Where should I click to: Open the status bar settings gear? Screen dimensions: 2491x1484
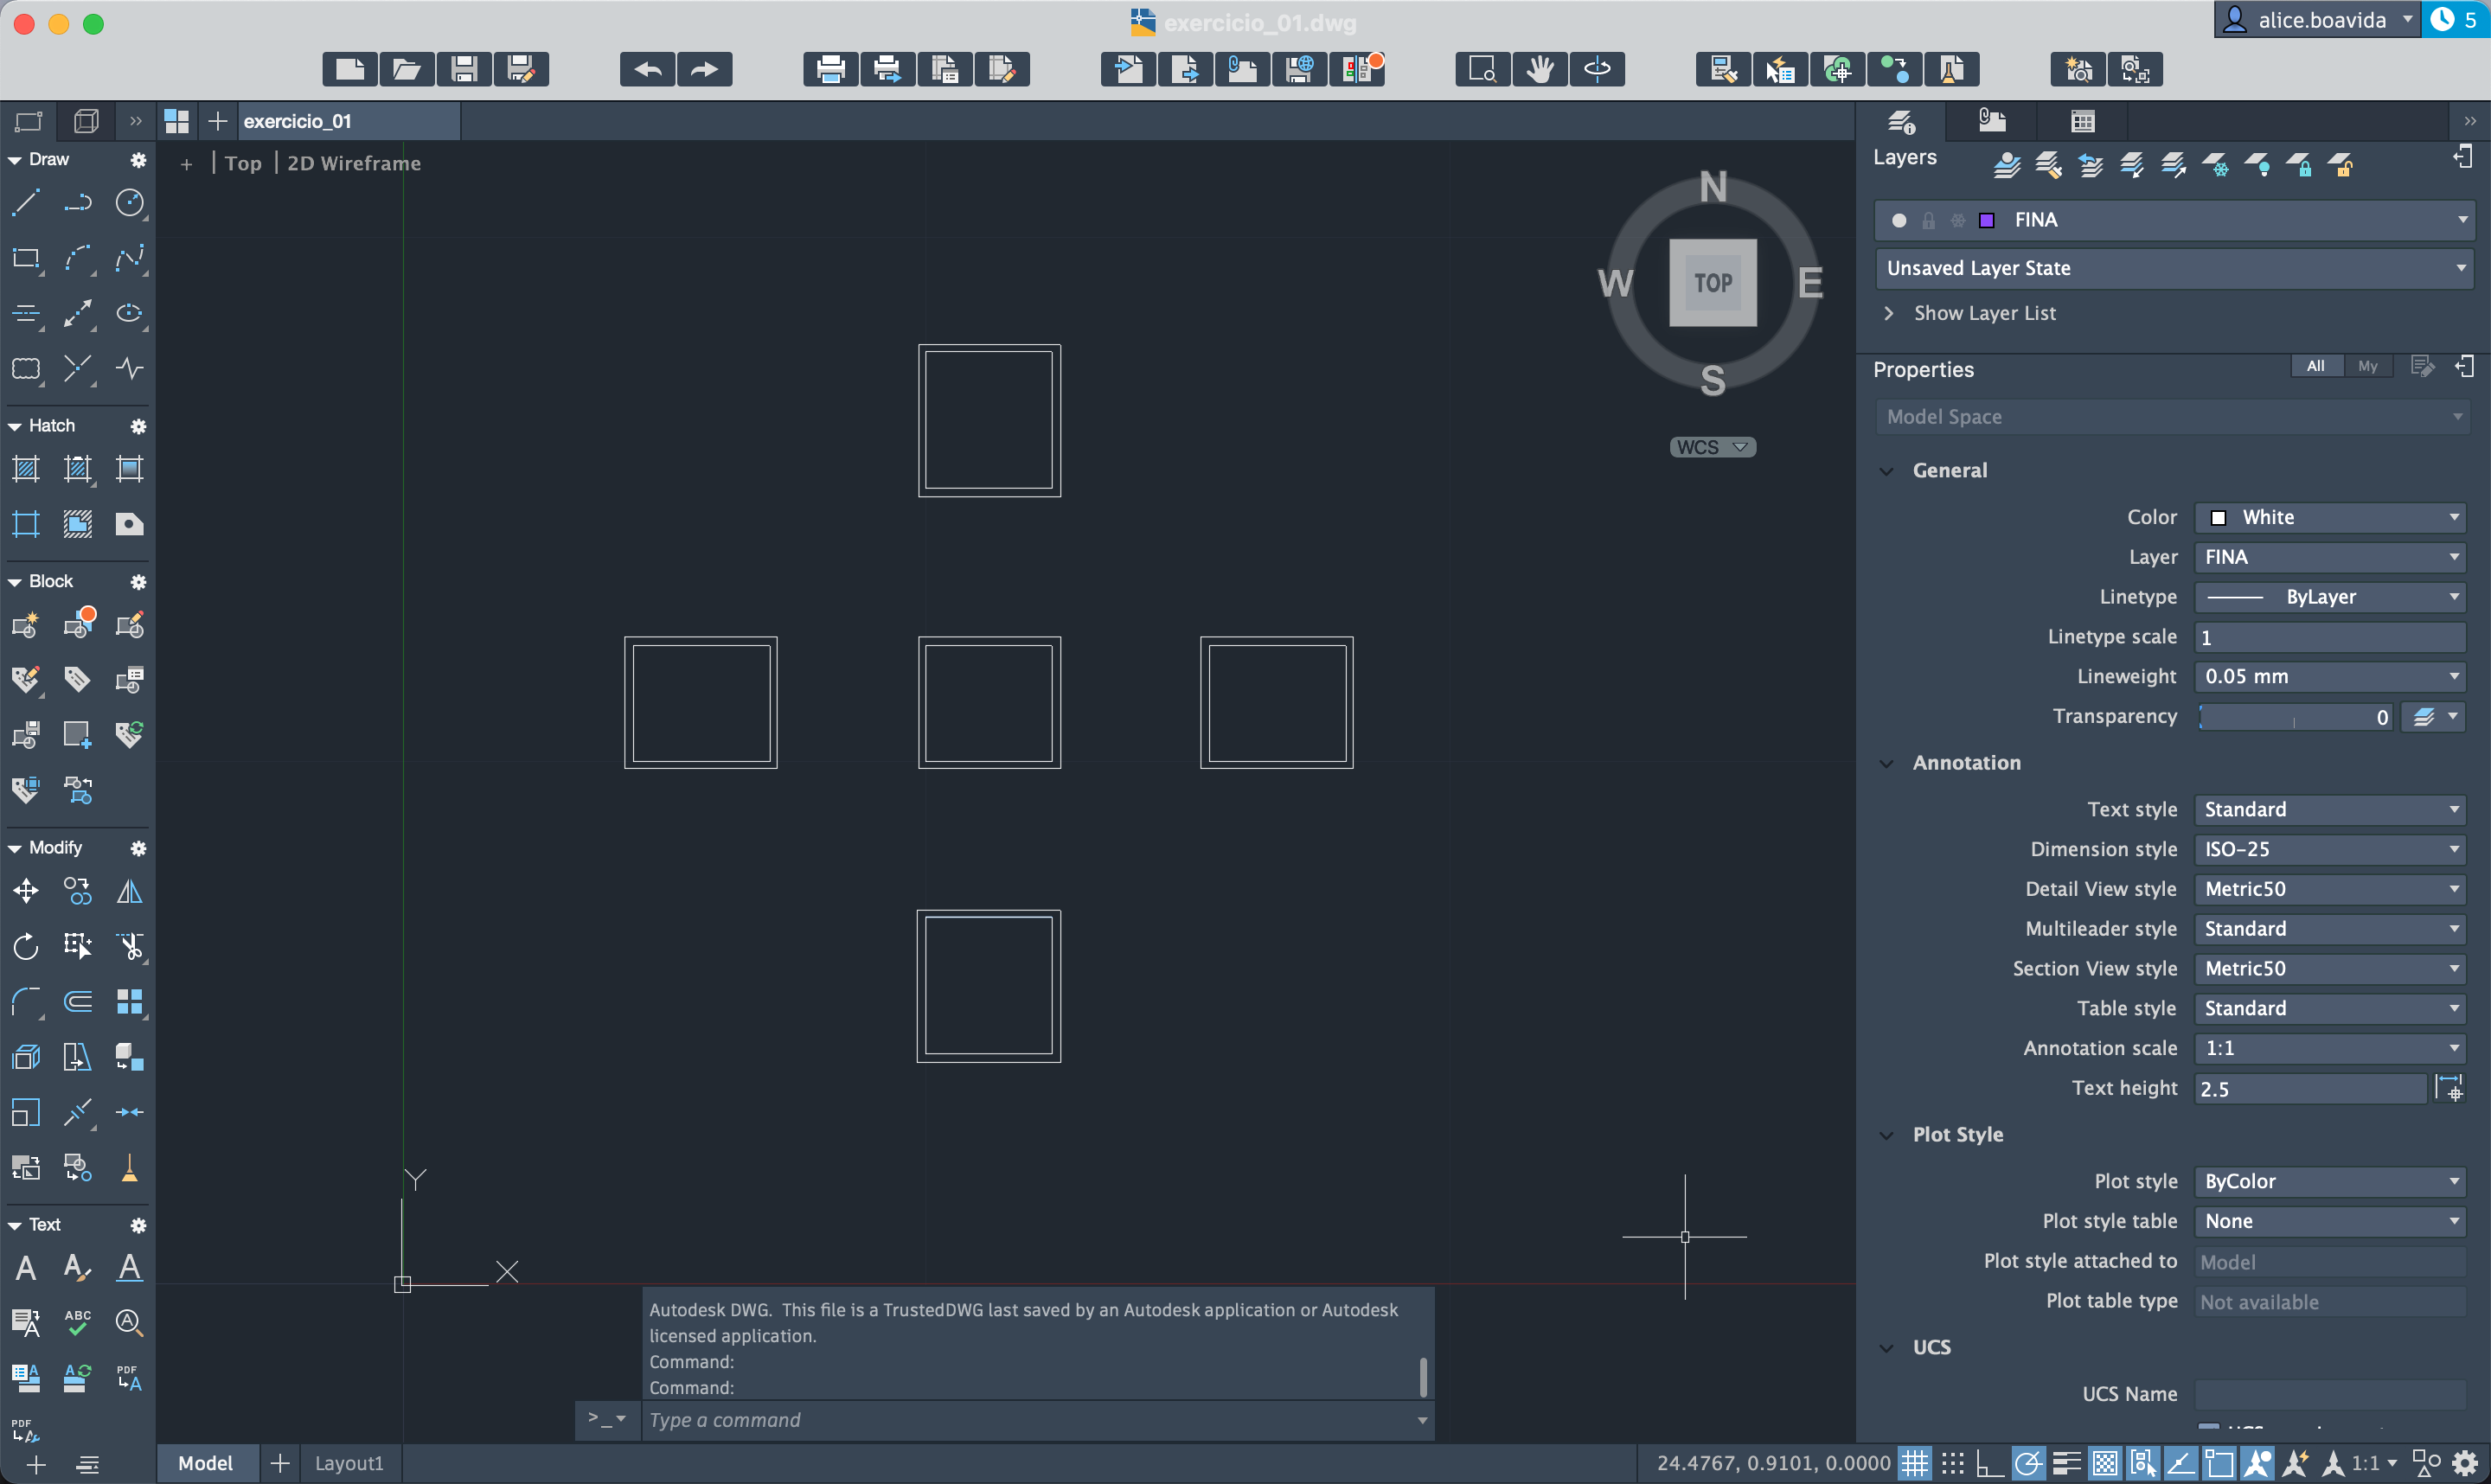(x=2466, y=1463)
